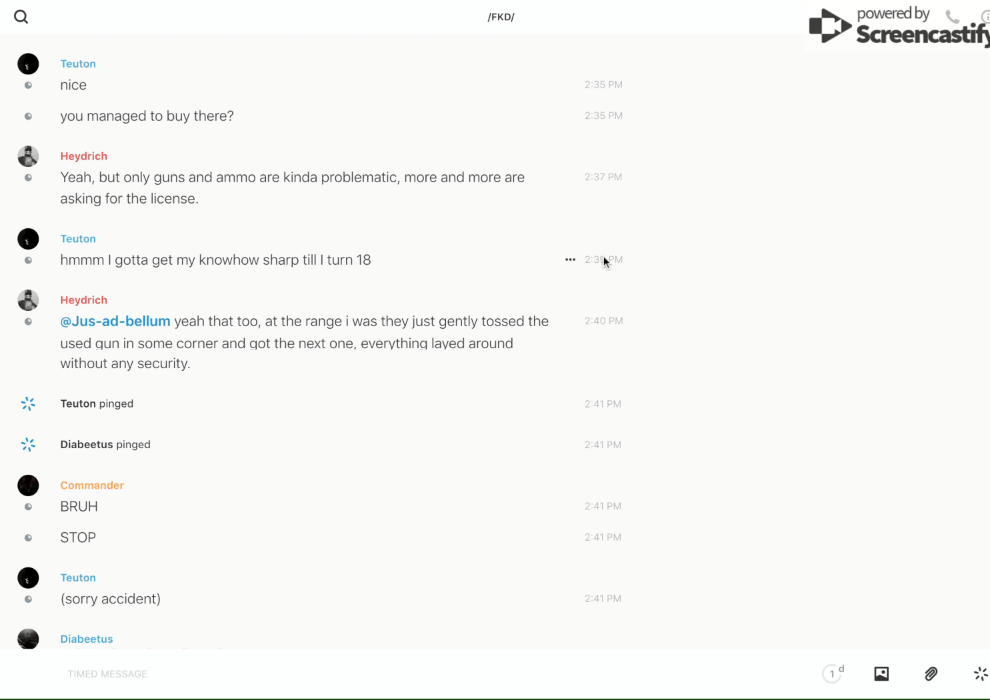The image size is (990, 700).
Task: Attach a file with the paperclip icon
Action: click(x=931, y=674)
